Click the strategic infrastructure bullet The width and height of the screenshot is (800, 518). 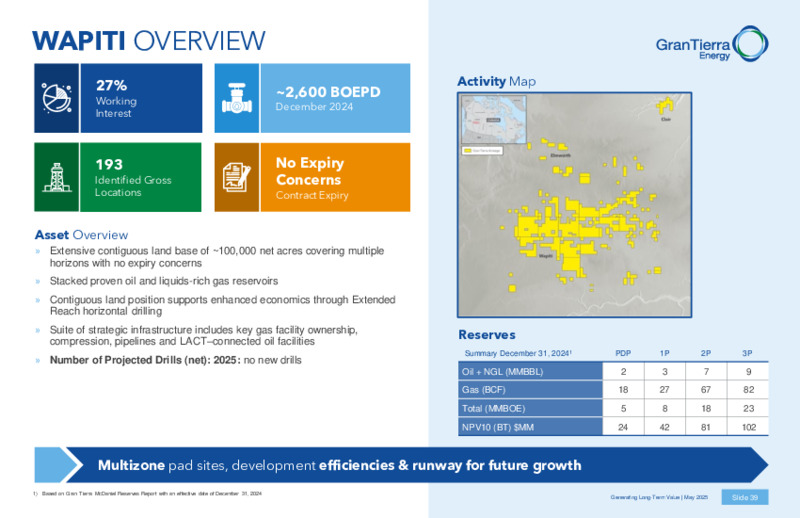click(204, 335)
